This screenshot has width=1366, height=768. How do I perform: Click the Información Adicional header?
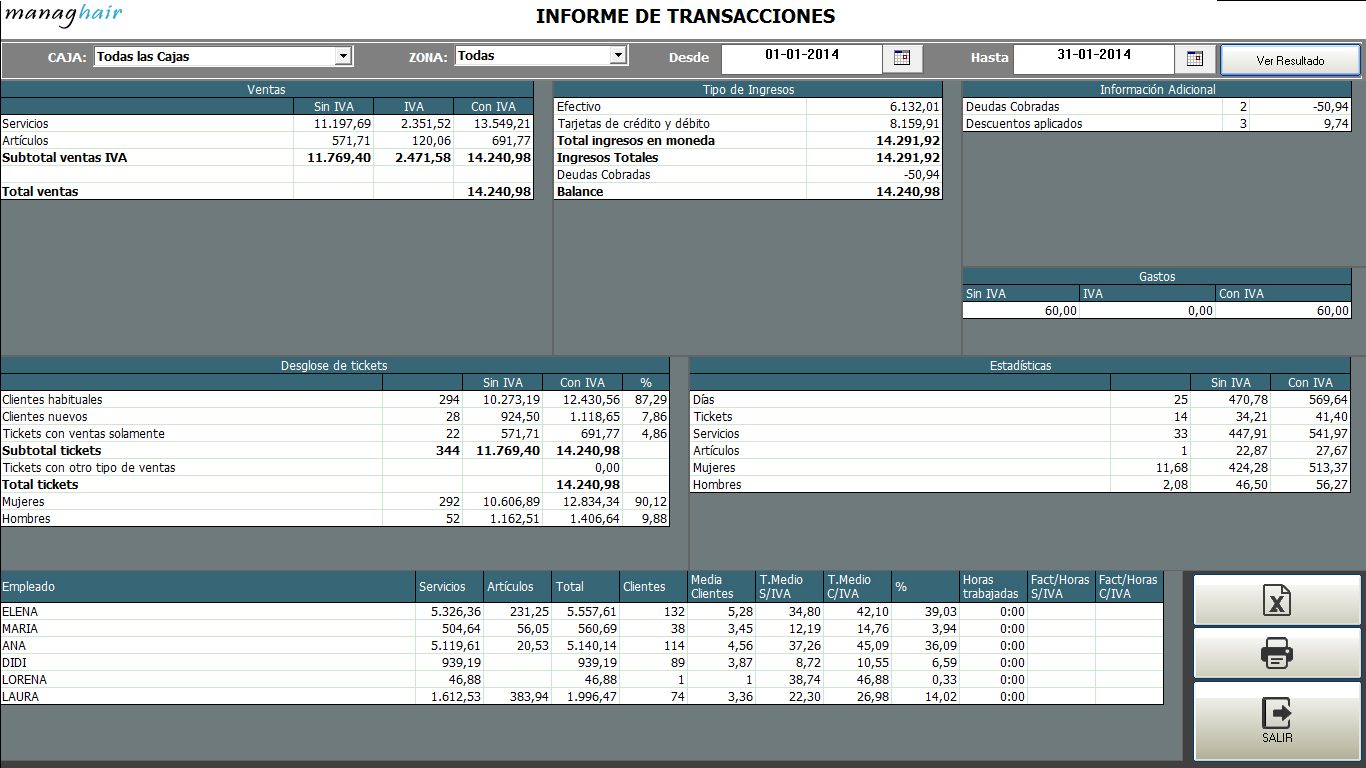[x=1157, y=89]
